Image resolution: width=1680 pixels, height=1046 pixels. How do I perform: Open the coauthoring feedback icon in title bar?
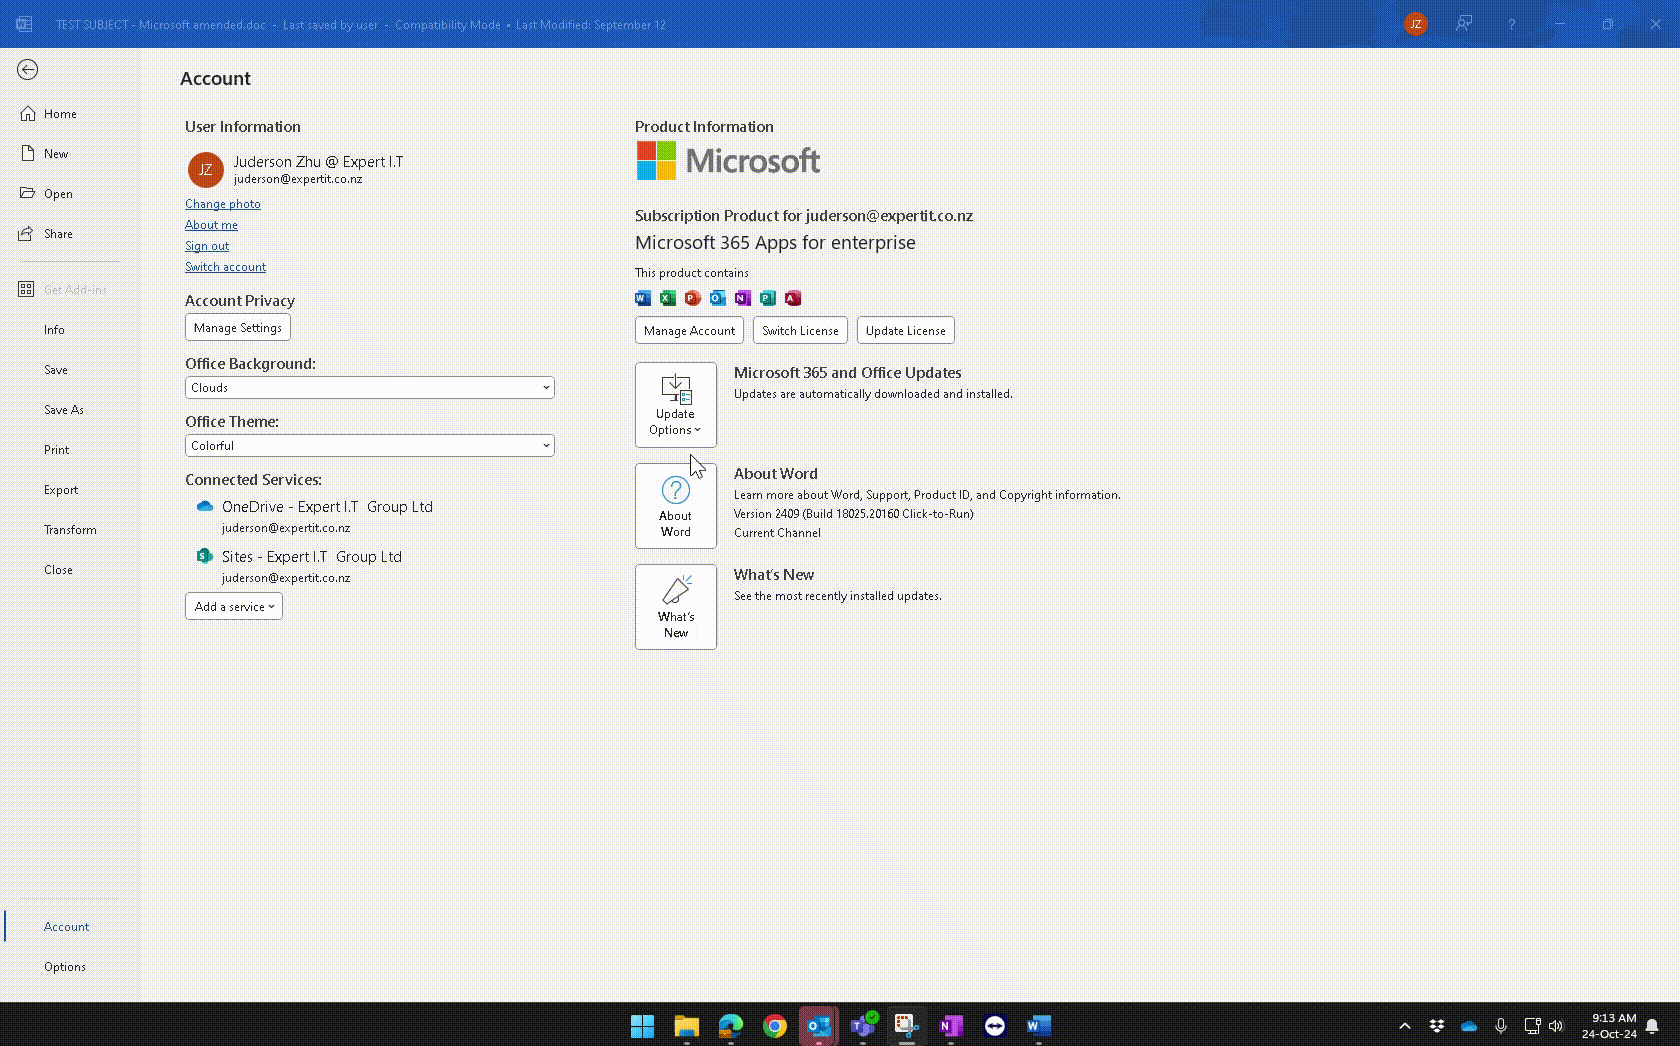(x=1464, y=24)
